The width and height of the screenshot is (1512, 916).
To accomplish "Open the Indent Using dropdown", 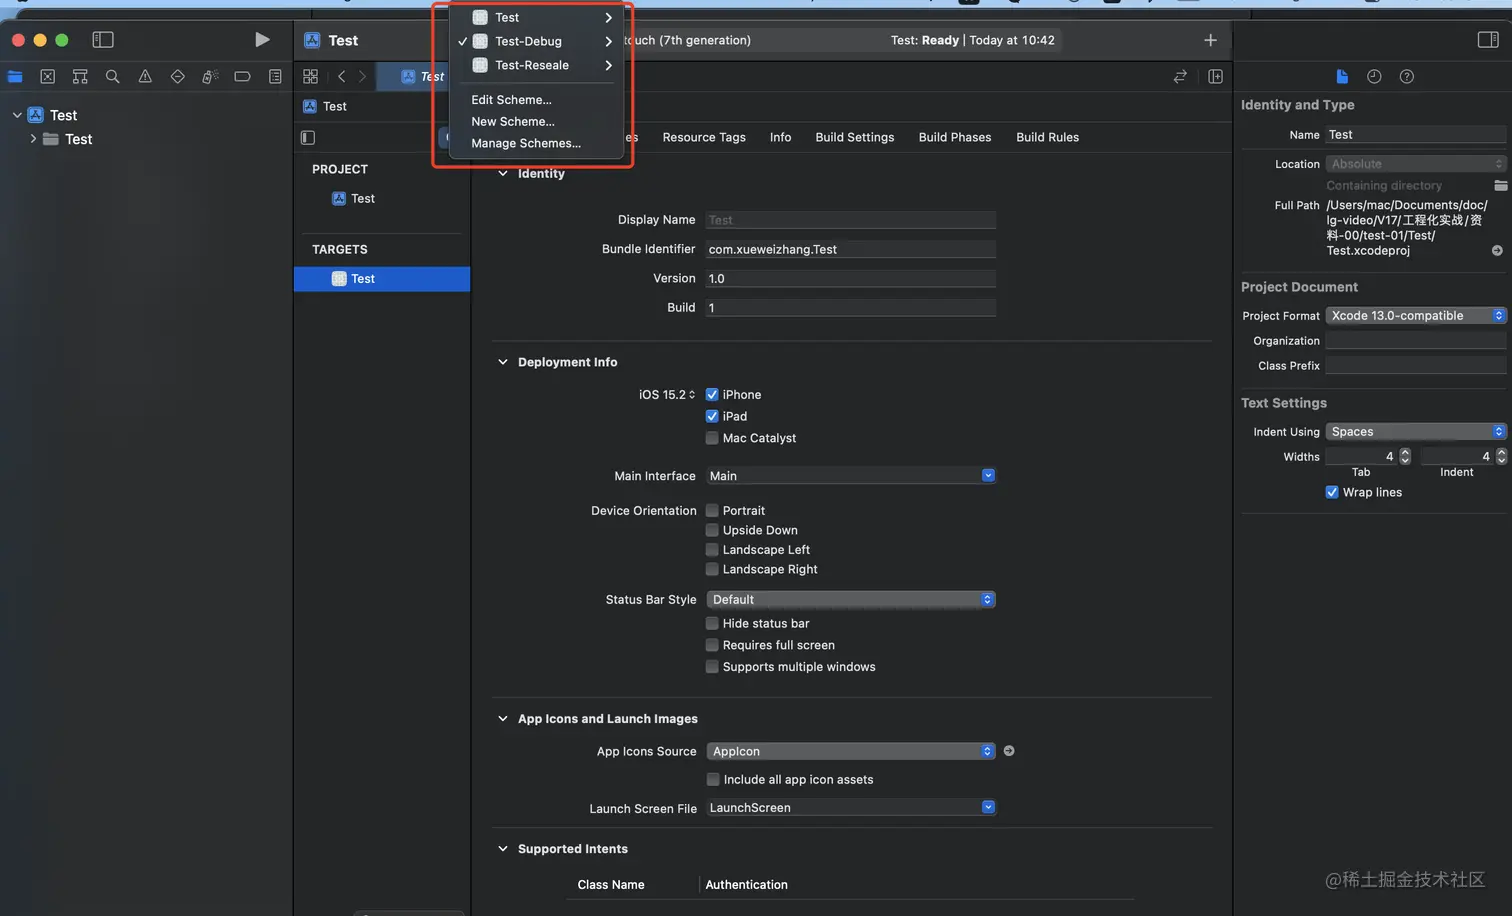I will (x=1416, y=432).
